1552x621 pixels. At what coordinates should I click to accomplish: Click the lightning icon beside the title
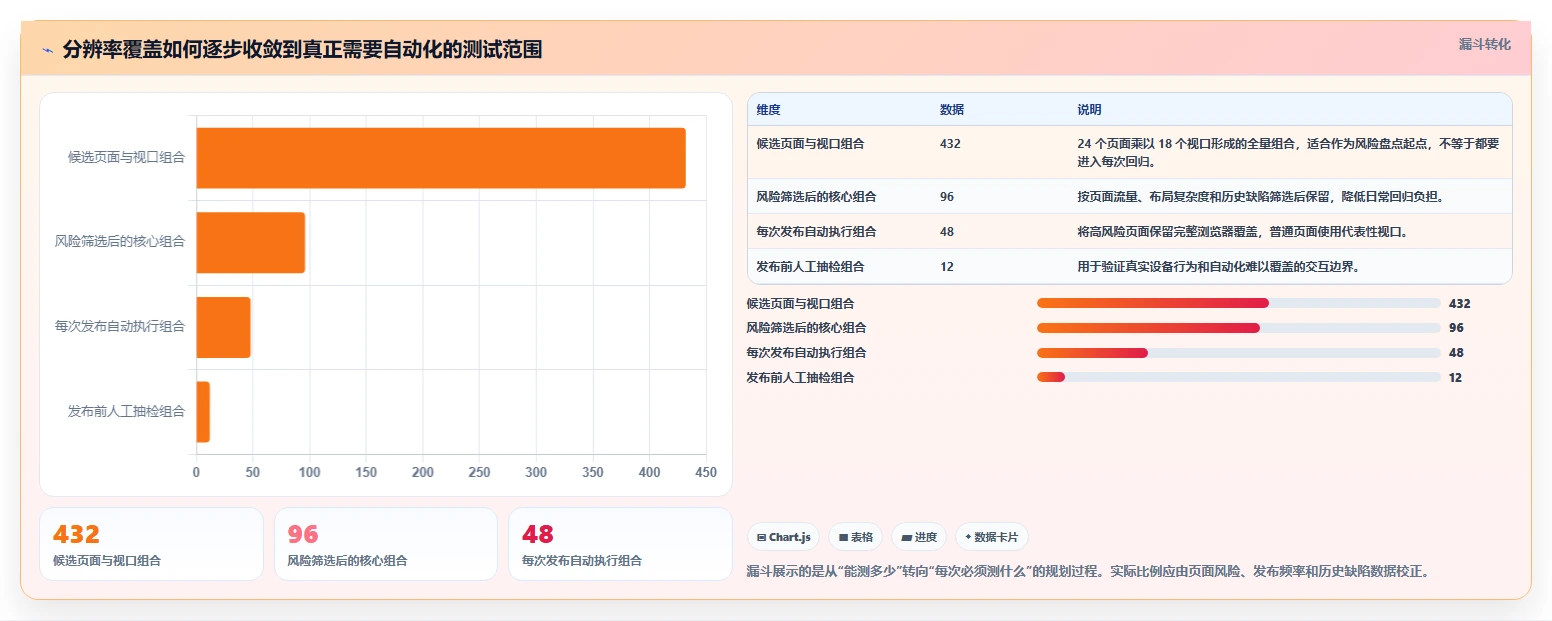coord(47,50)
